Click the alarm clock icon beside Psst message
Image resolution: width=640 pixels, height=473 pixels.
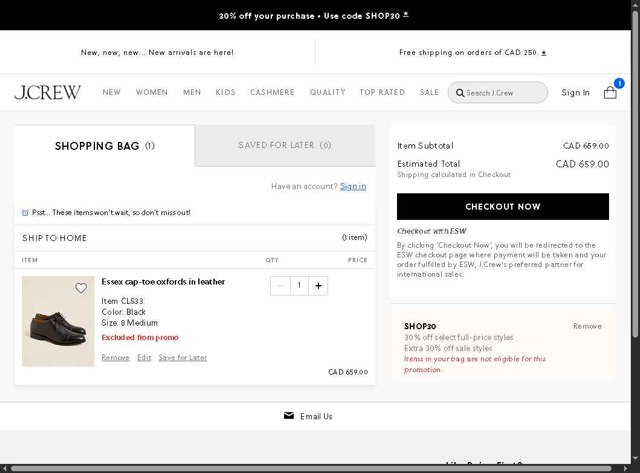[x=25, y=213]
